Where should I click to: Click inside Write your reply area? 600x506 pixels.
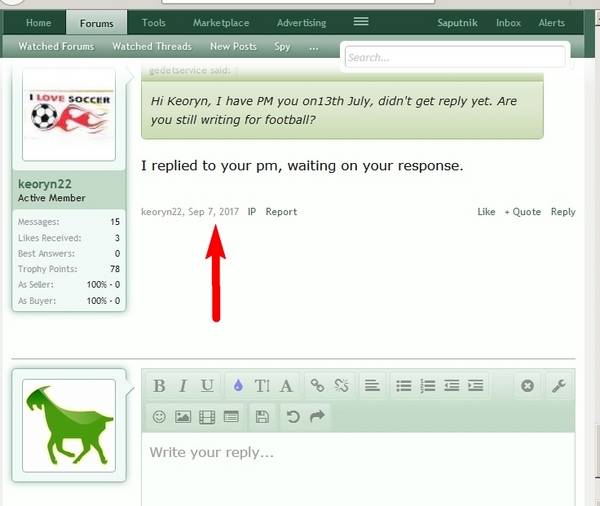pyautogui.click(x=358, y=469)
